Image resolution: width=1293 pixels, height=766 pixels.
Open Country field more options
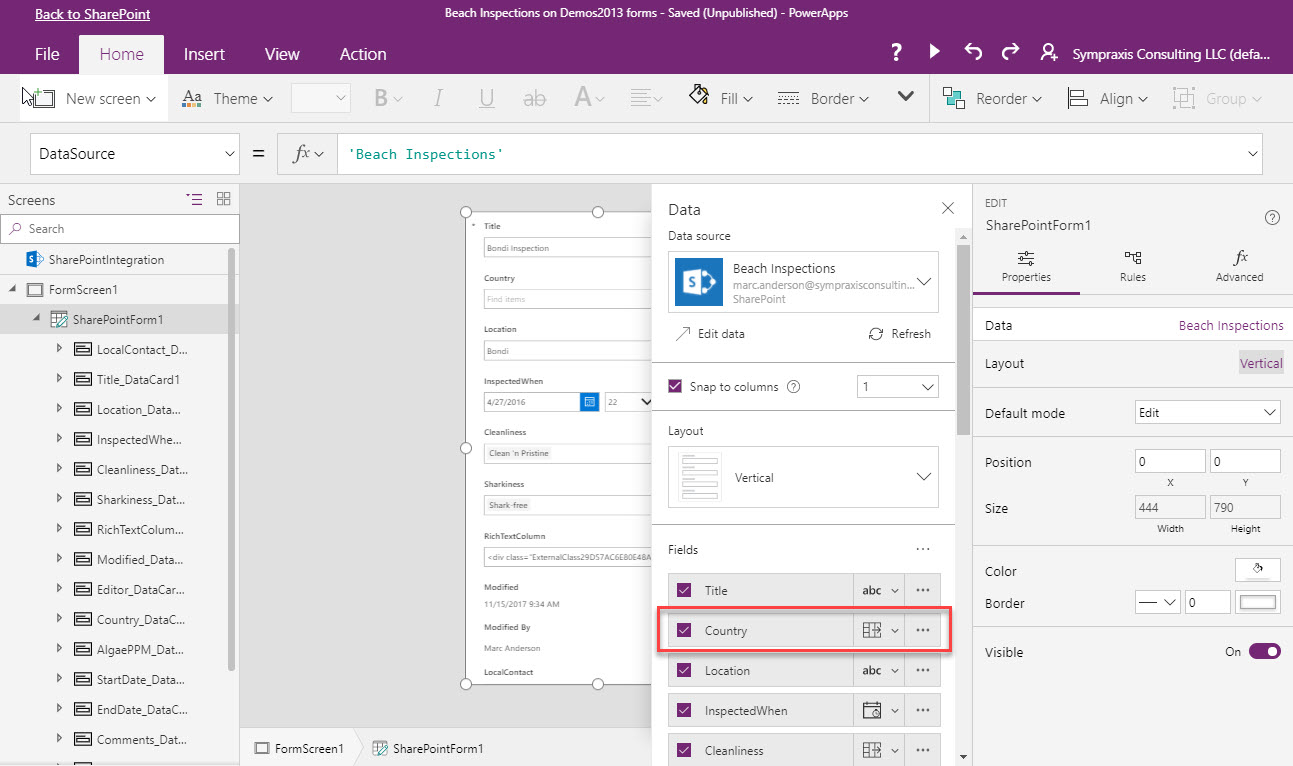click(923, 631)
